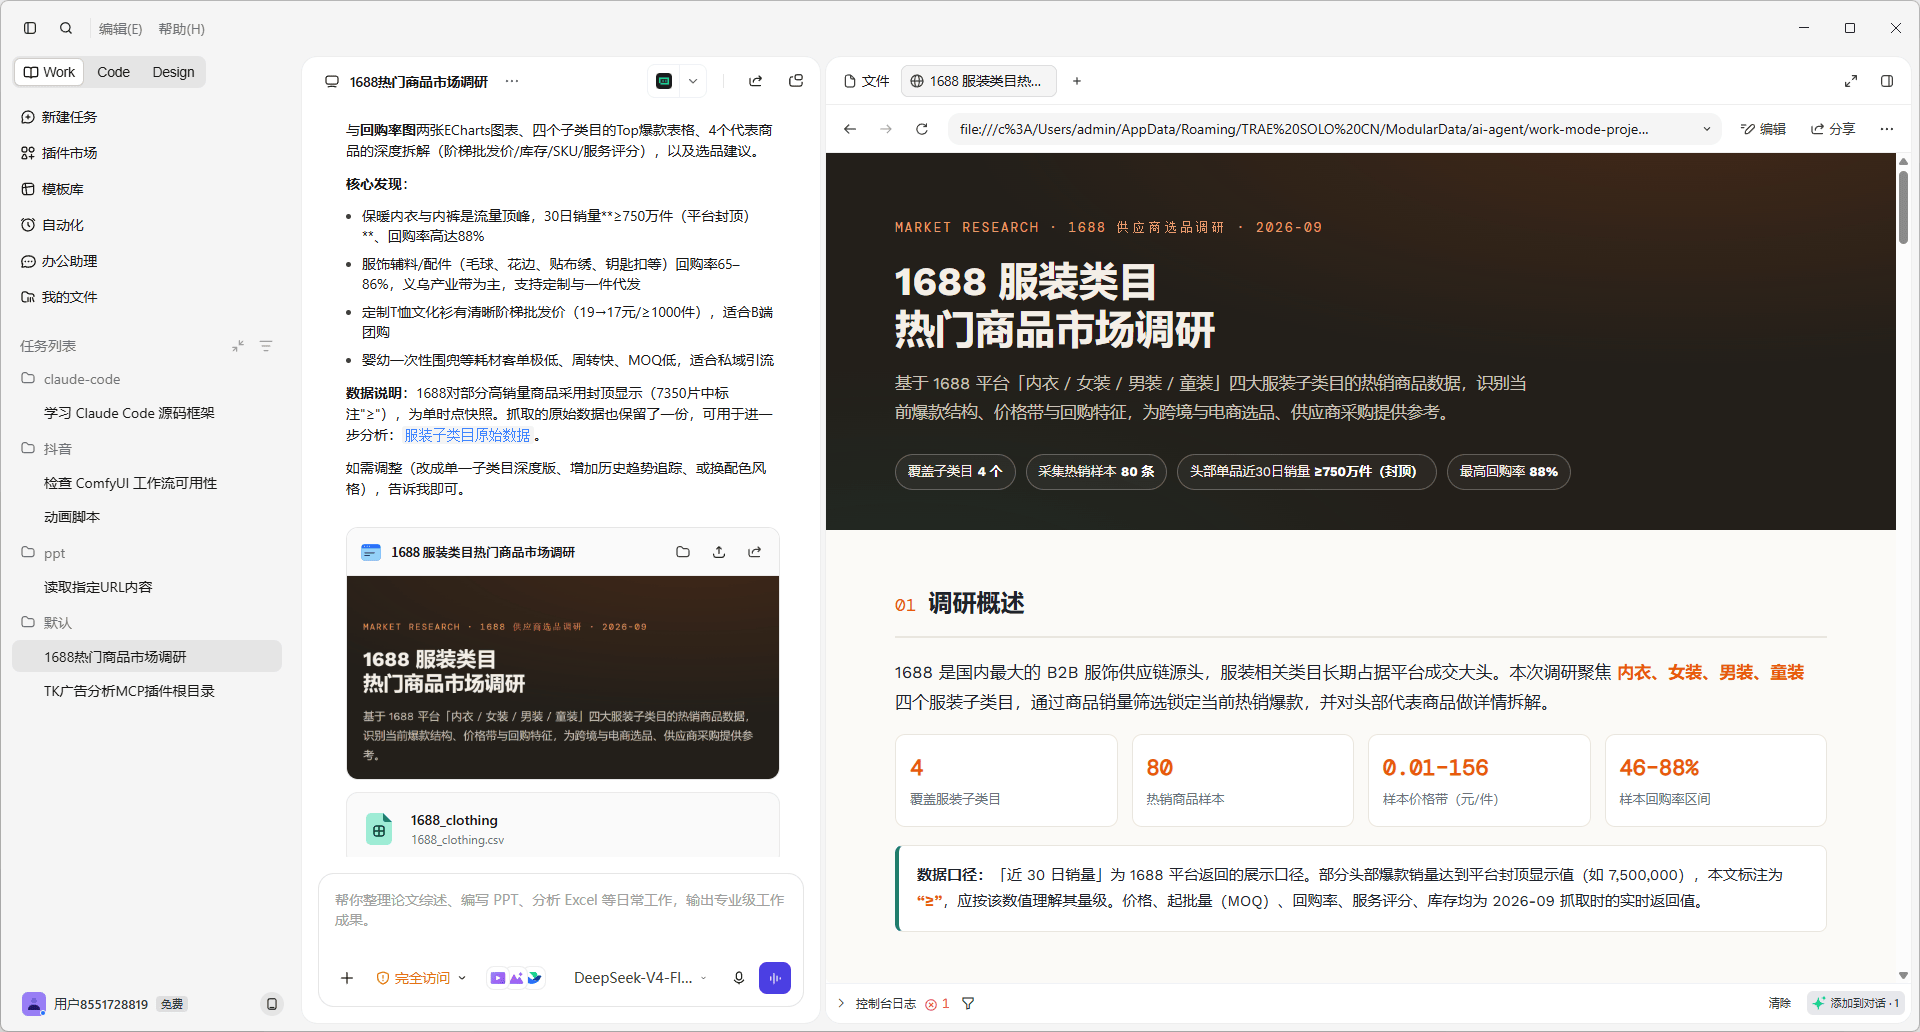1920x1032 pixels.
Task: Select the 1688 服装类目热... preview tab
Action: (978, 81)
